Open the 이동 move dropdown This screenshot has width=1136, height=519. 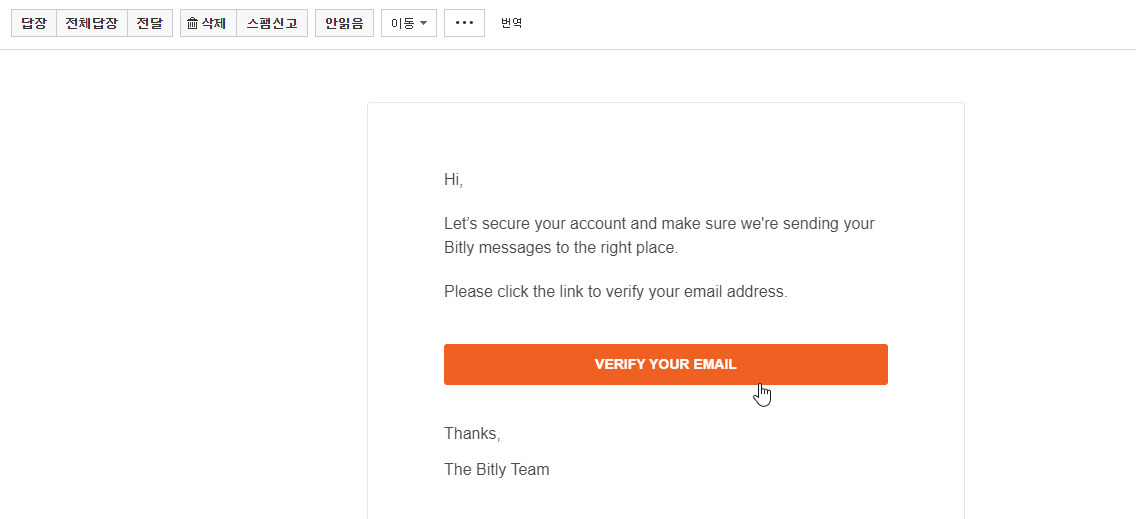[x=409, y=23]
